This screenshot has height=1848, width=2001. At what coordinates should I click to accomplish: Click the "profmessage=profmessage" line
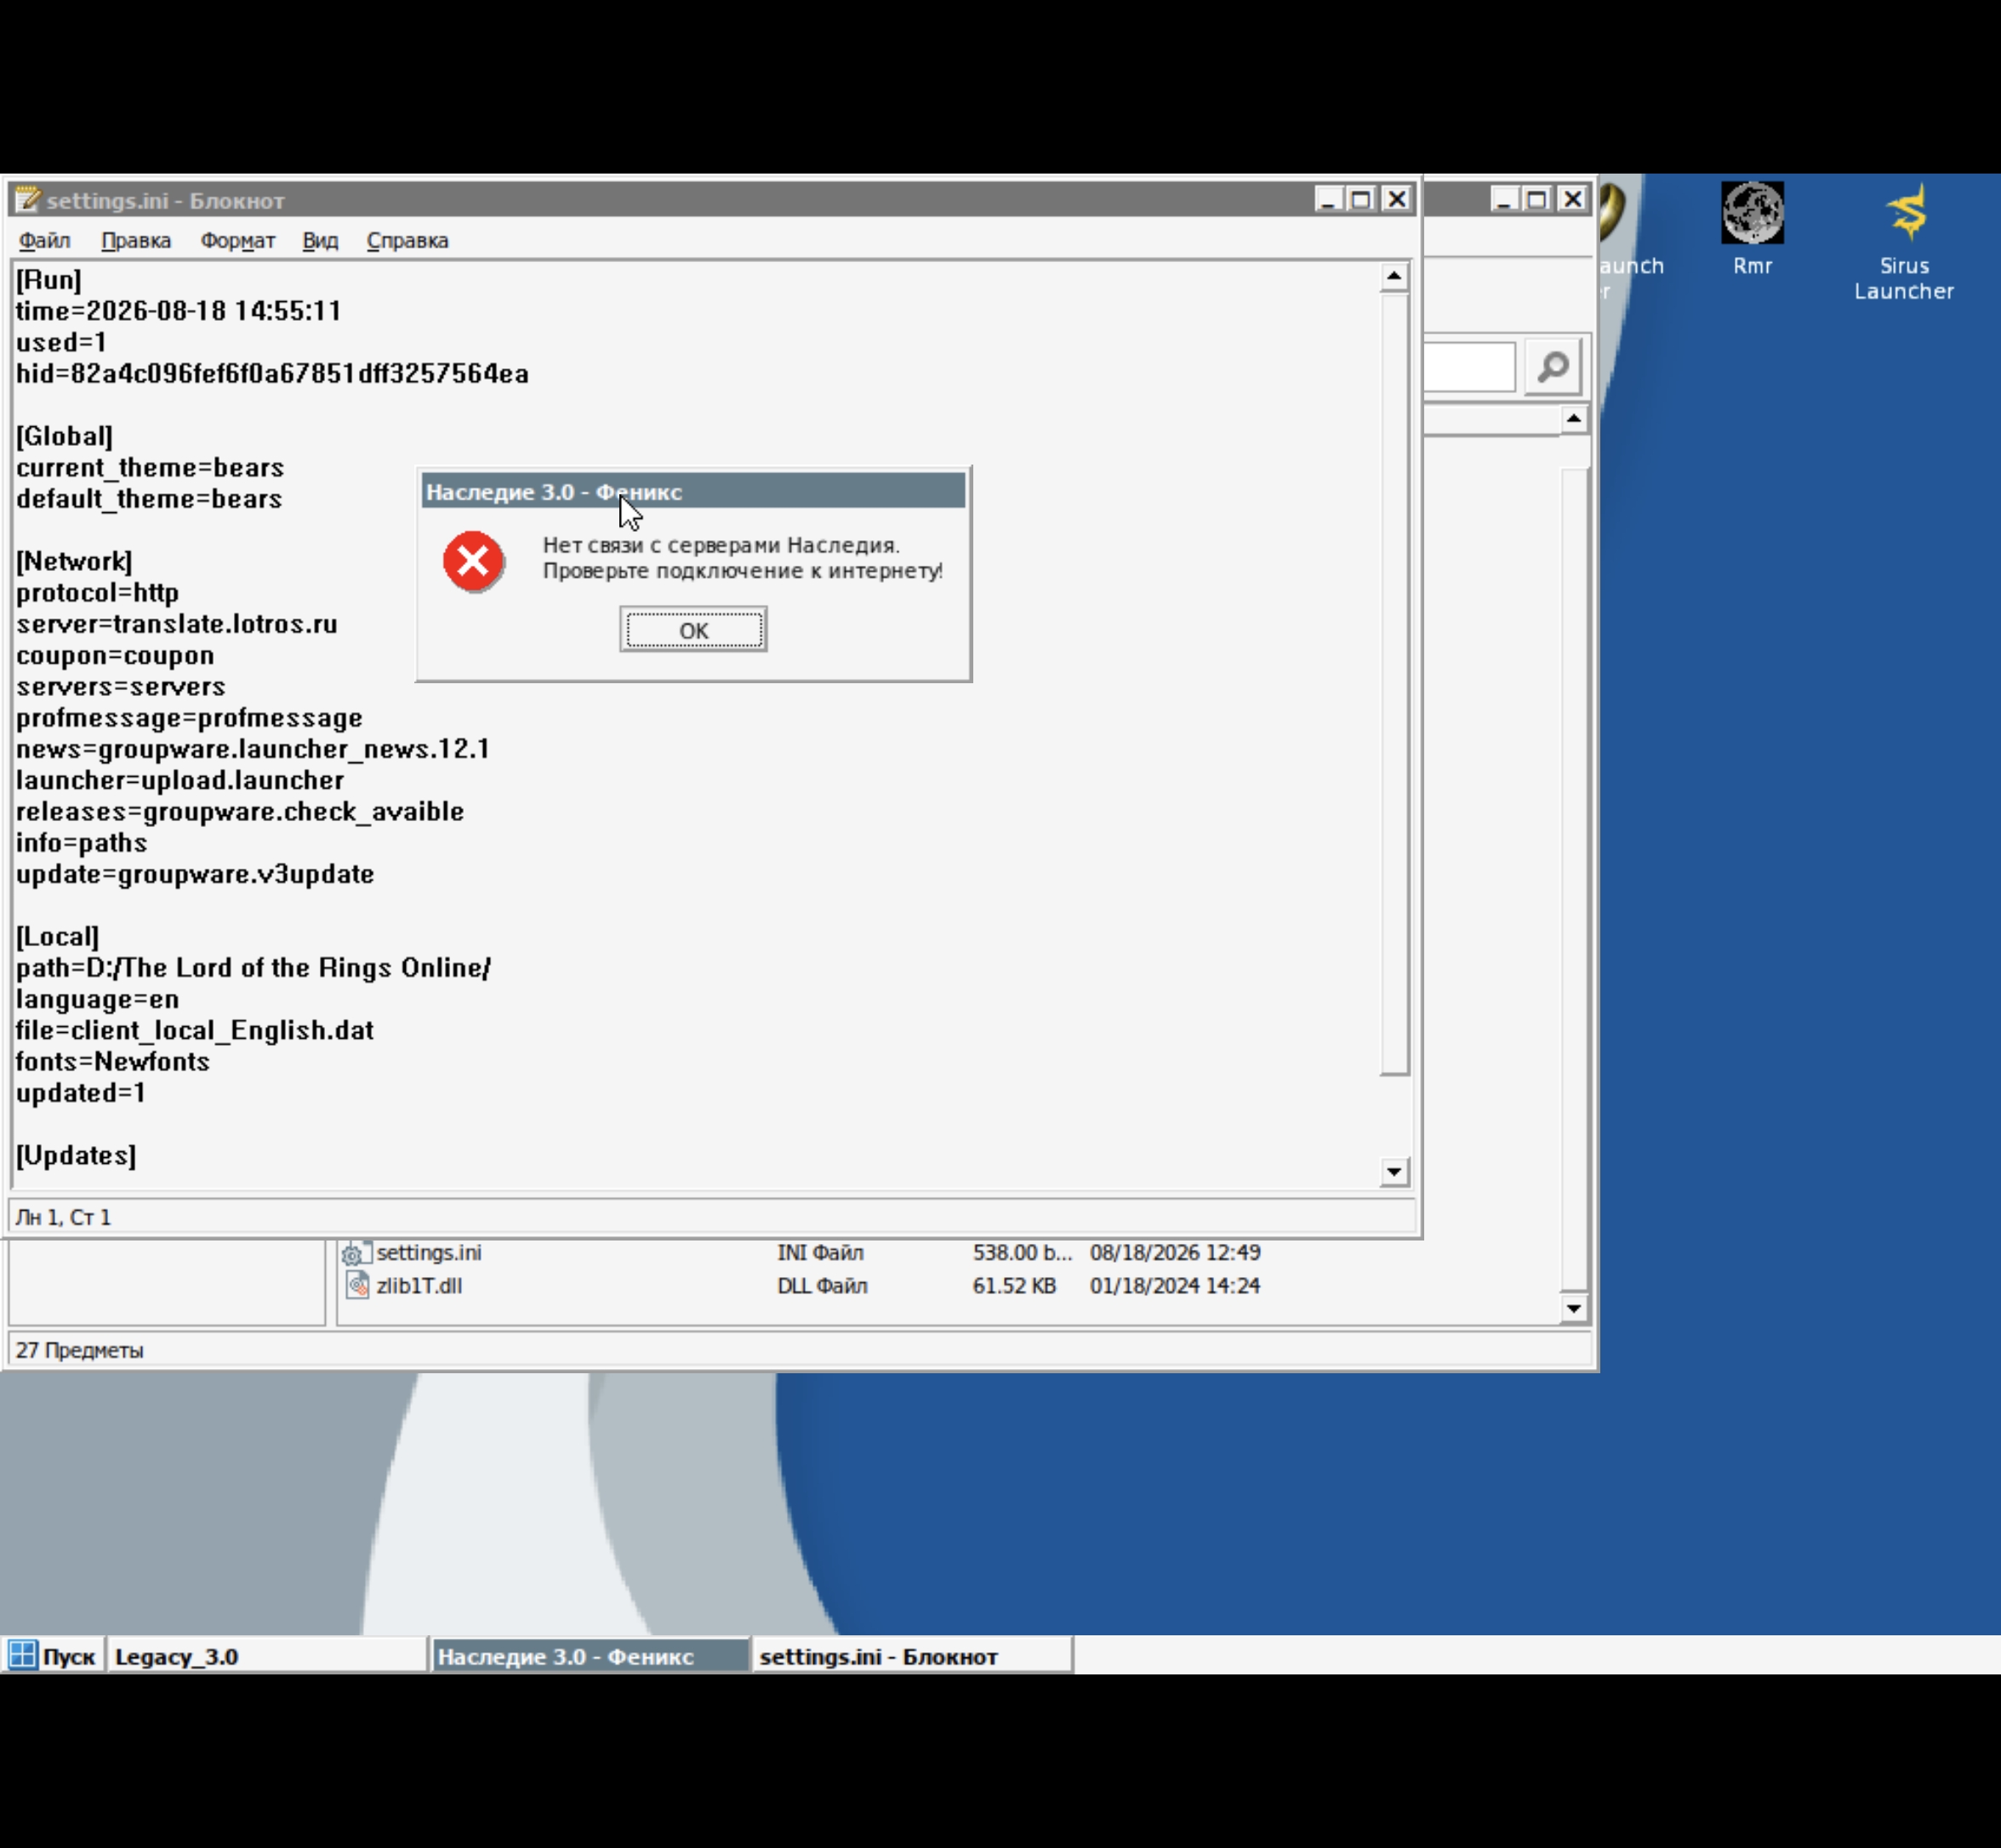(189, 717)
